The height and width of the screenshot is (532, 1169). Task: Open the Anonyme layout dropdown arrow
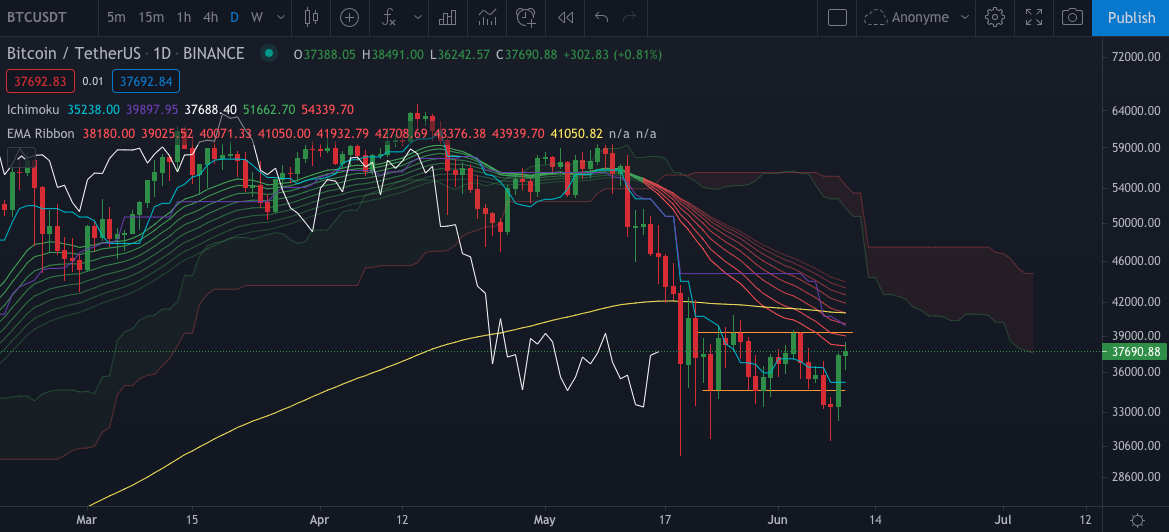point(965,17)
